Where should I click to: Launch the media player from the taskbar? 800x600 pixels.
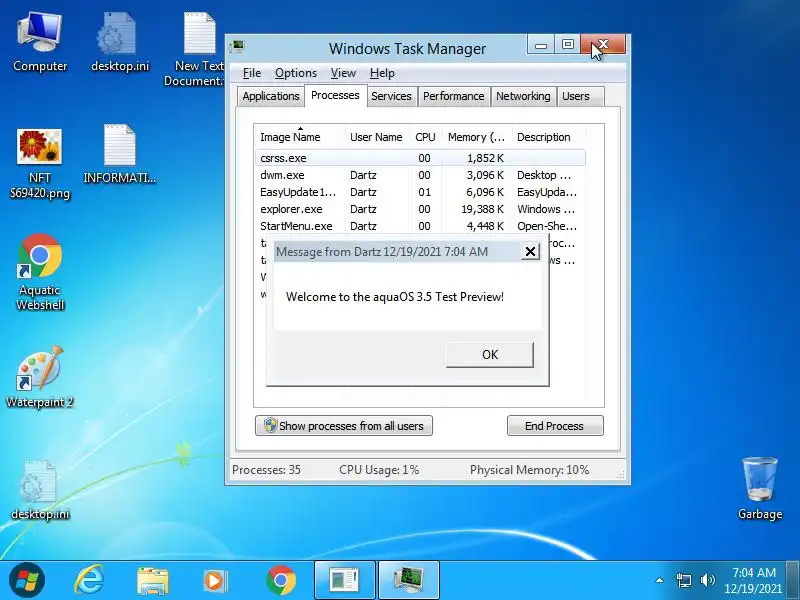[215, 580]
